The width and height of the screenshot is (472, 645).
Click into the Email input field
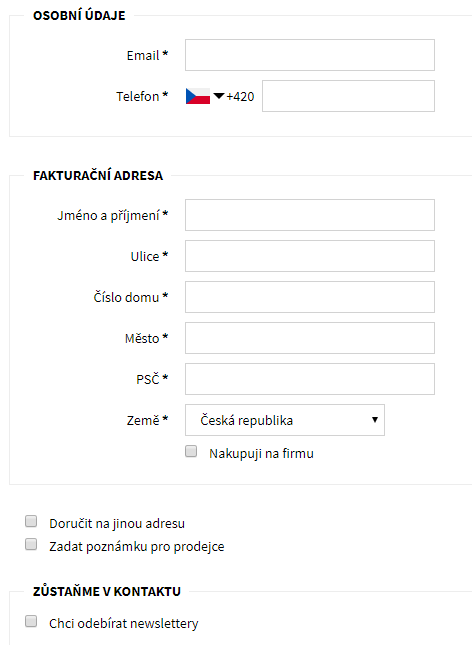[310, 55]
